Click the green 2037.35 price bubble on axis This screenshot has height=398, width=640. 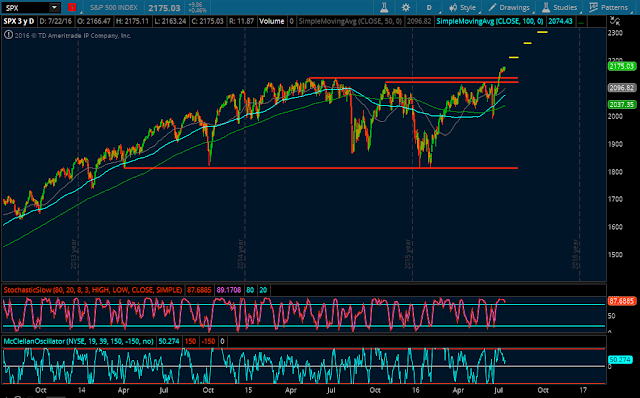tap(622, 105)
